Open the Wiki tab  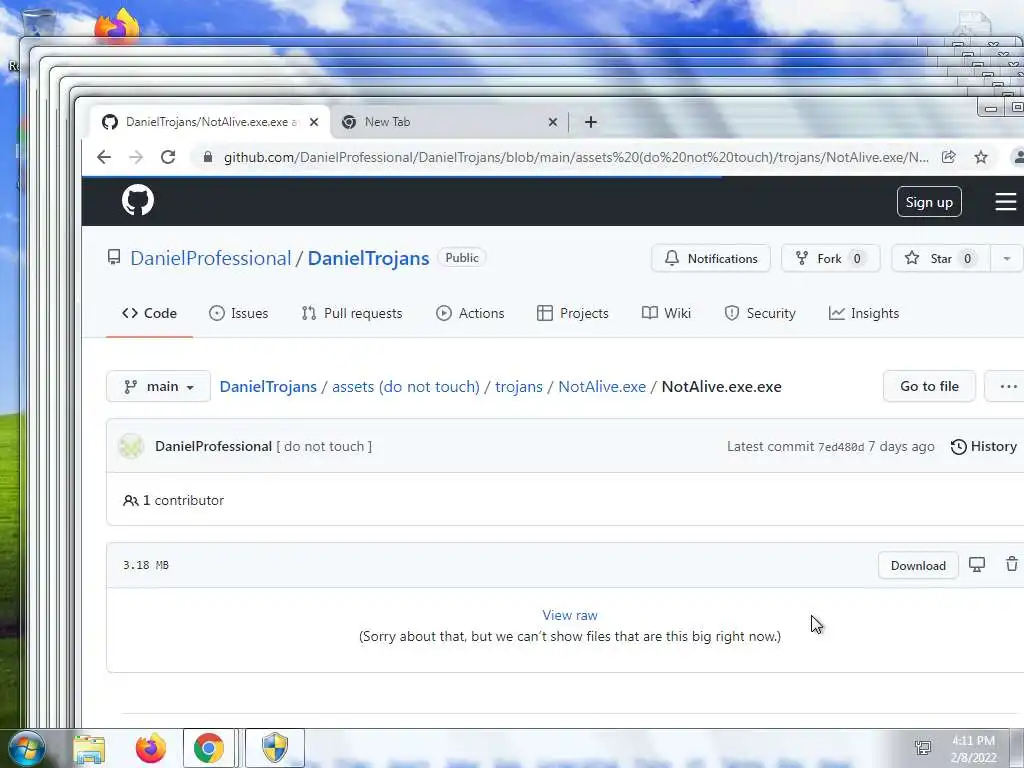pyautogui.click(x=666, y=313)
